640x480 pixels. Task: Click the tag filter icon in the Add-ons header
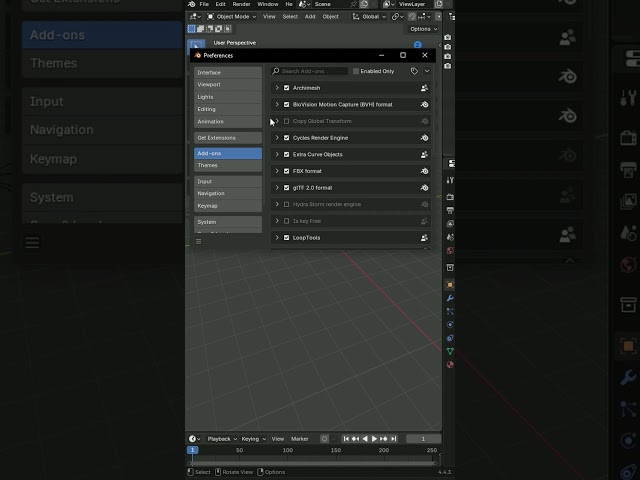[x=414, y=71]
